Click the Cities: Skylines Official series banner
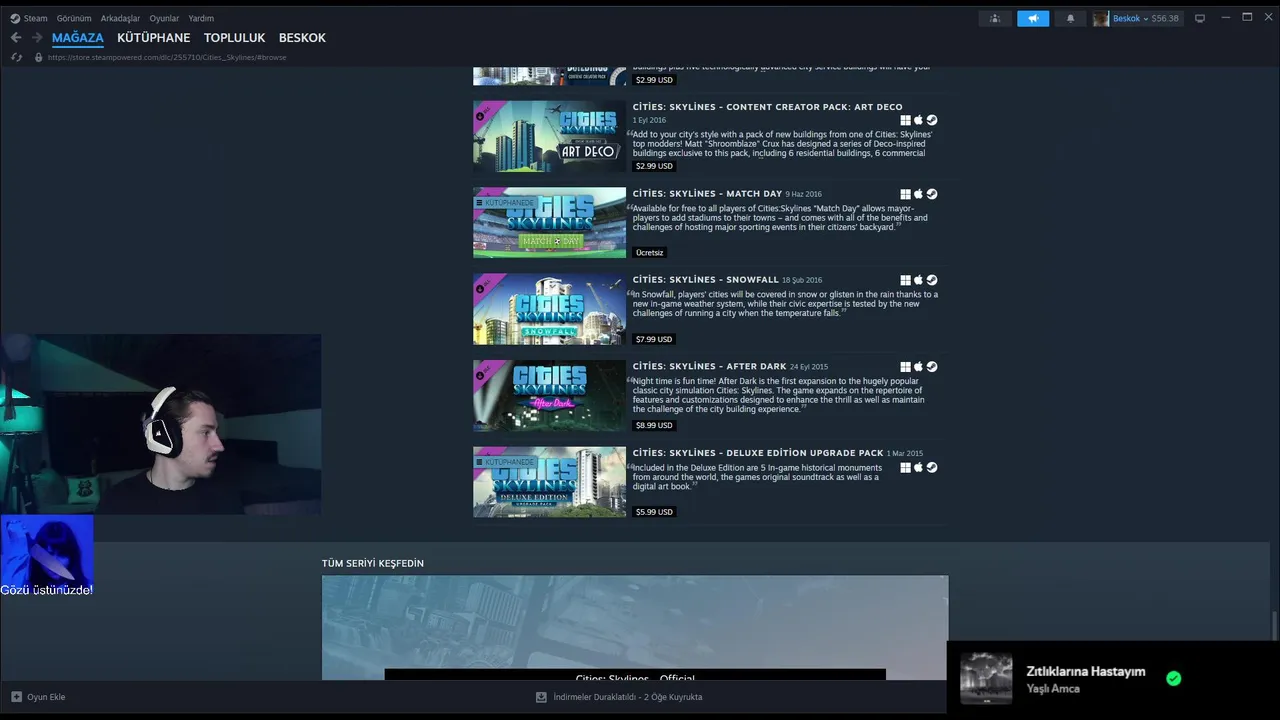 pyautogui.click(x=635, y=628)
